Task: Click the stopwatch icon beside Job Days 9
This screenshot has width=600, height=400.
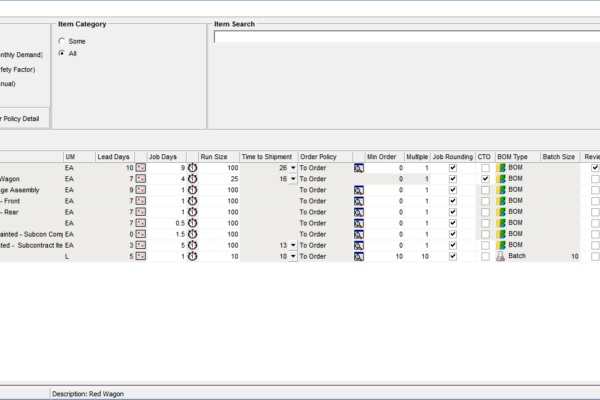Action: click(x=192, y=168)
